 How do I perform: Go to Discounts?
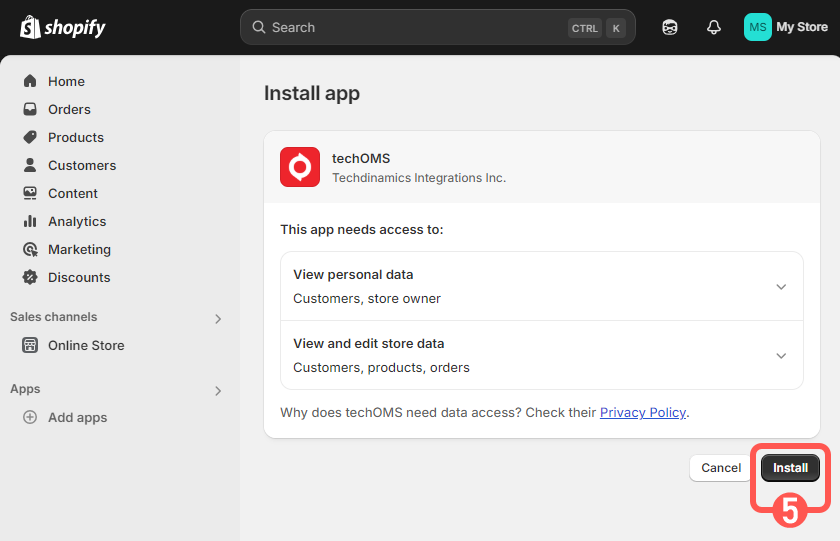(x=79, y=277)
